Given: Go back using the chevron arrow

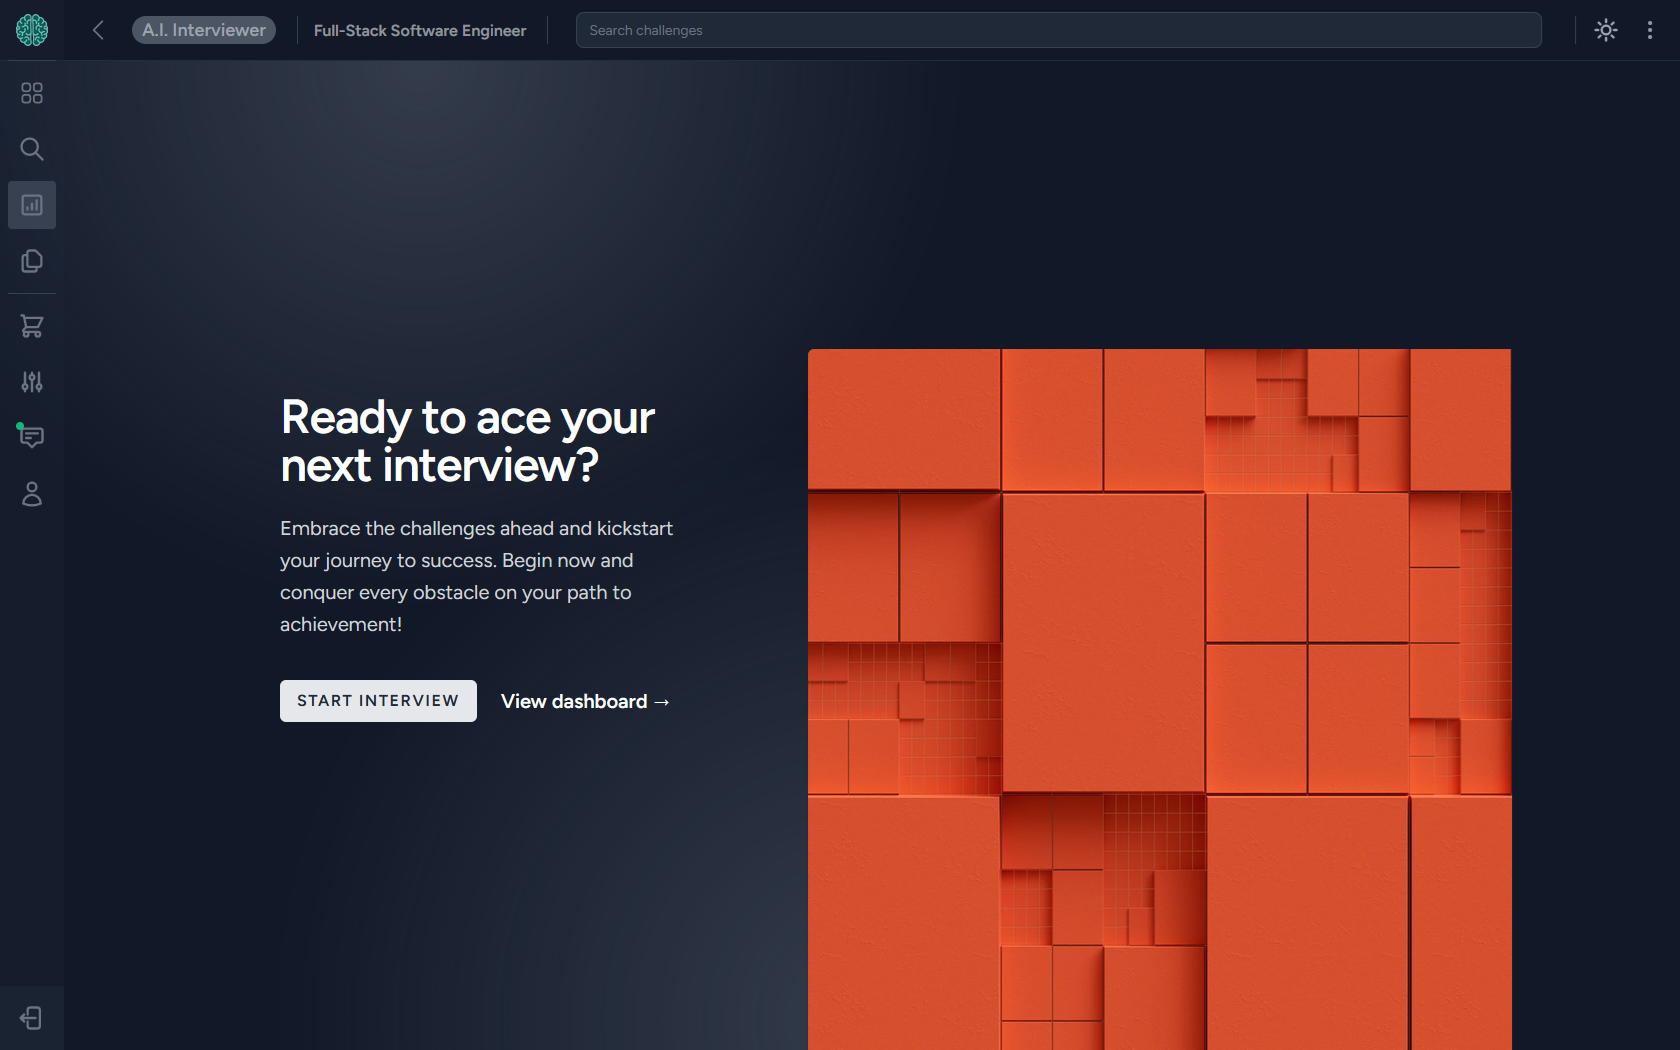Looking at the screenshot, I should click(x=98, y=30).
